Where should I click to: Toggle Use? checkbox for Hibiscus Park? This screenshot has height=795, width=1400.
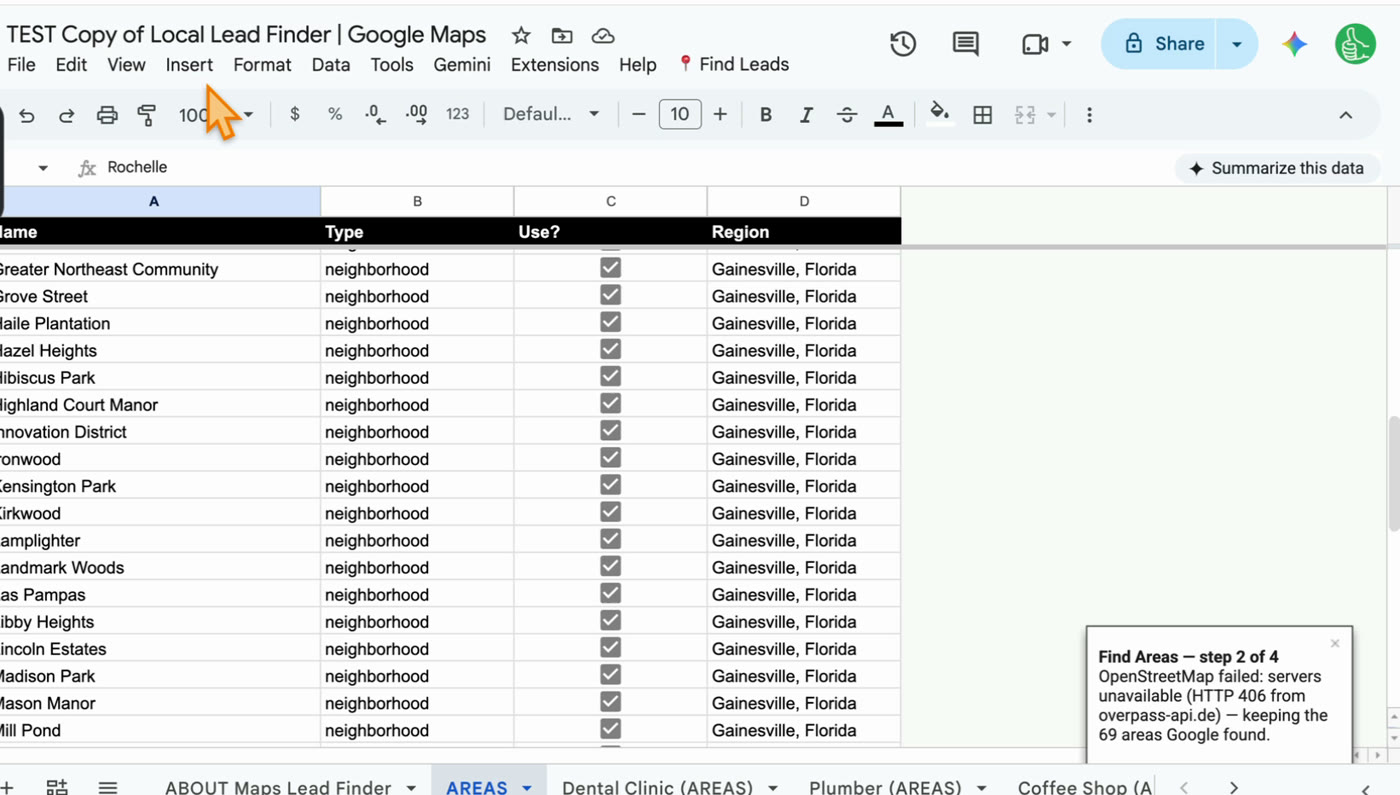tap(610, 376)
